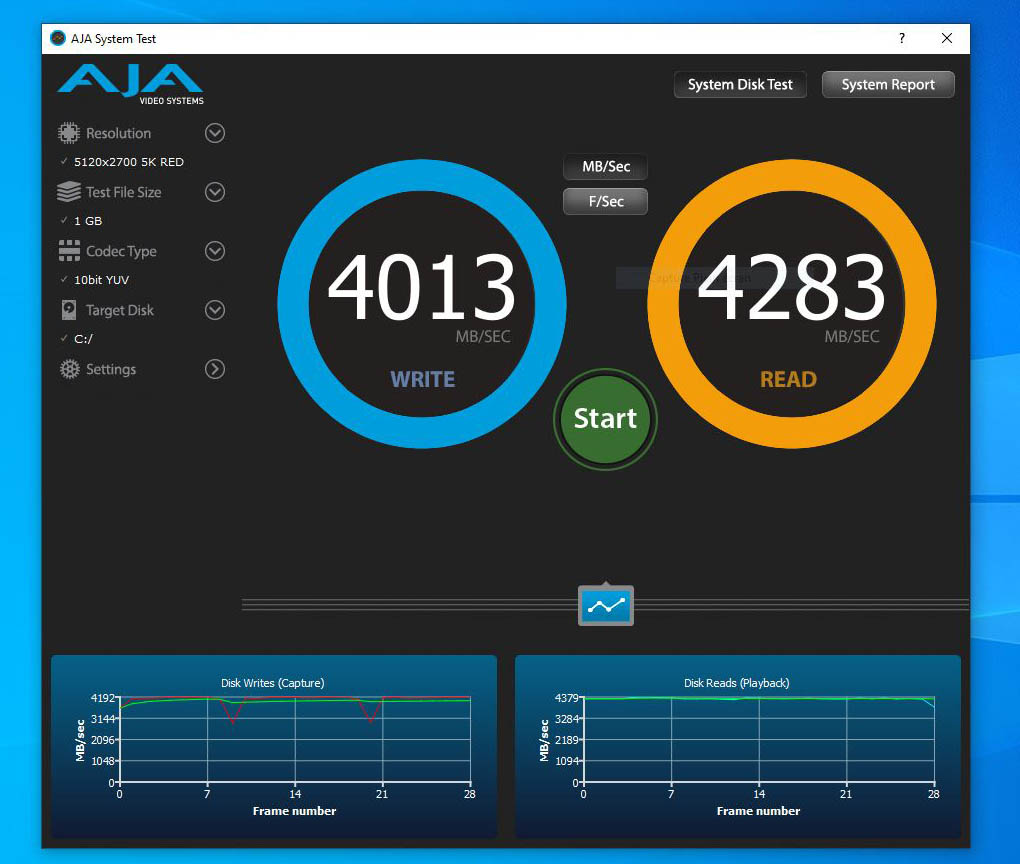Click the WRITE label in blue gauge
1020x864 pixels.
tap(422, 379)
